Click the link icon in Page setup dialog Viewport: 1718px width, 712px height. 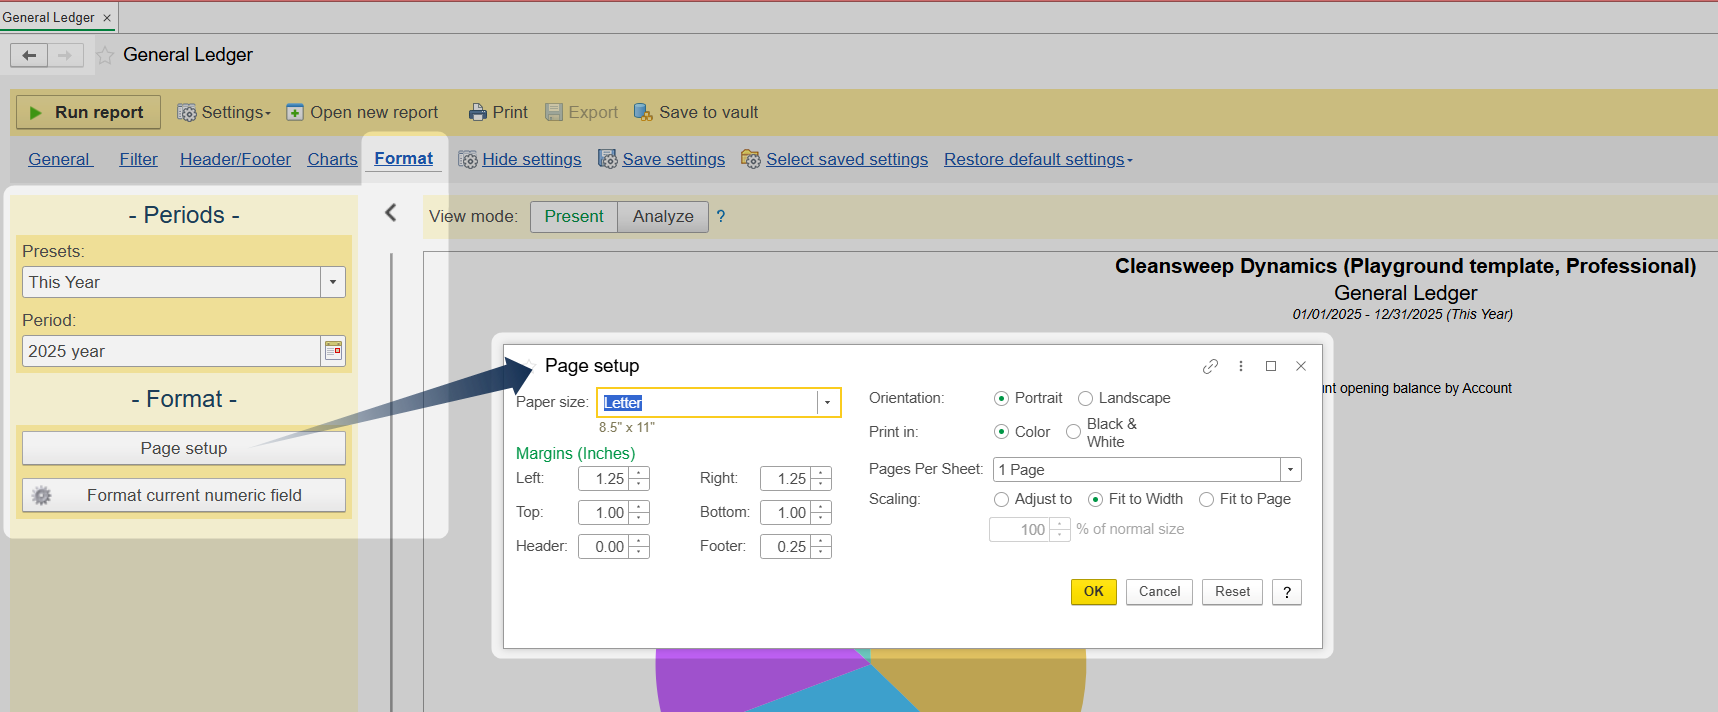coord(1210,366)
